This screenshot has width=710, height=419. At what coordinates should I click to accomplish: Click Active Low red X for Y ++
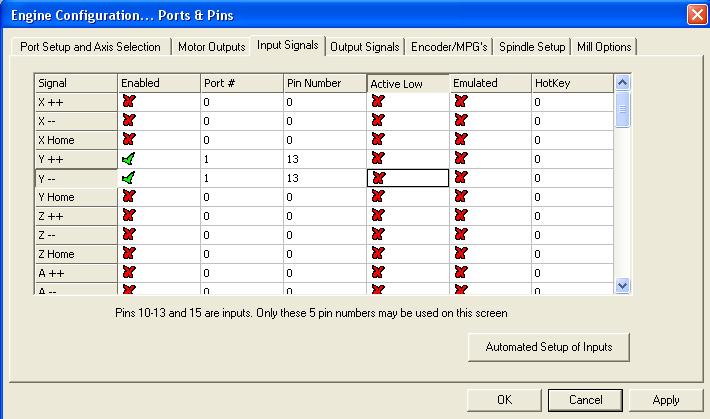coord(377,158)
